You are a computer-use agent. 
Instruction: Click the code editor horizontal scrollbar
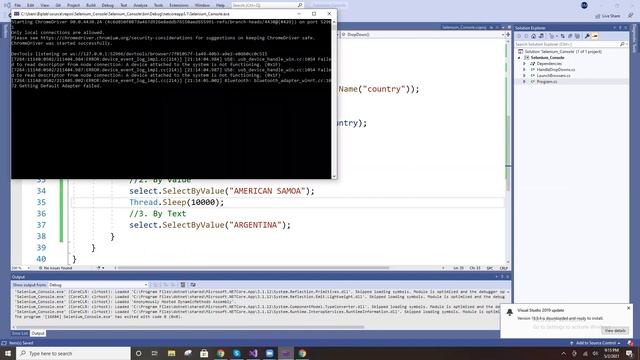tap(253, 268)
